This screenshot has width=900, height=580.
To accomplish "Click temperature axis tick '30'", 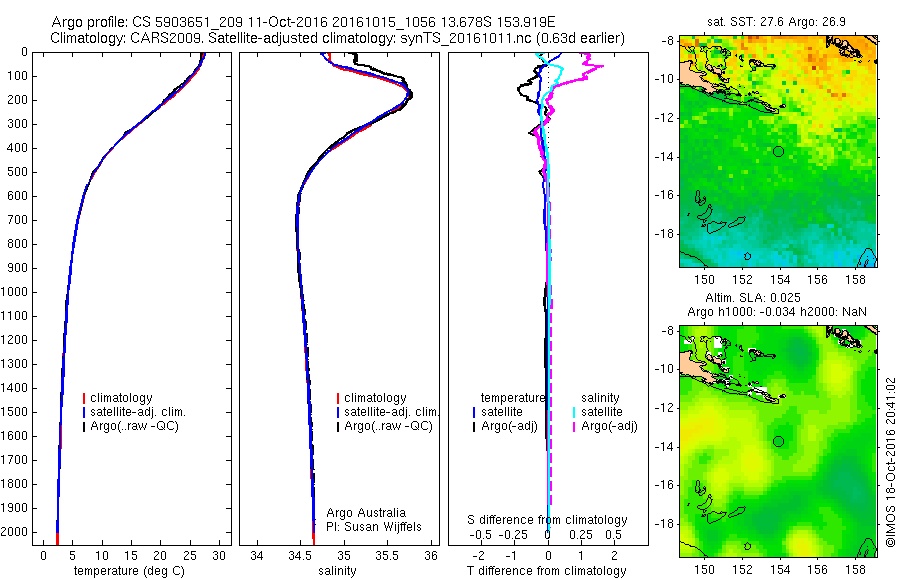I will coord(219,555).
